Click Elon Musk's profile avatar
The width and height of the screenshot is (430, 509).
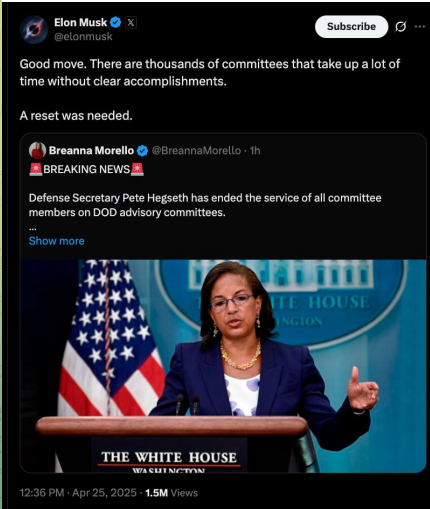coord(34,30)
